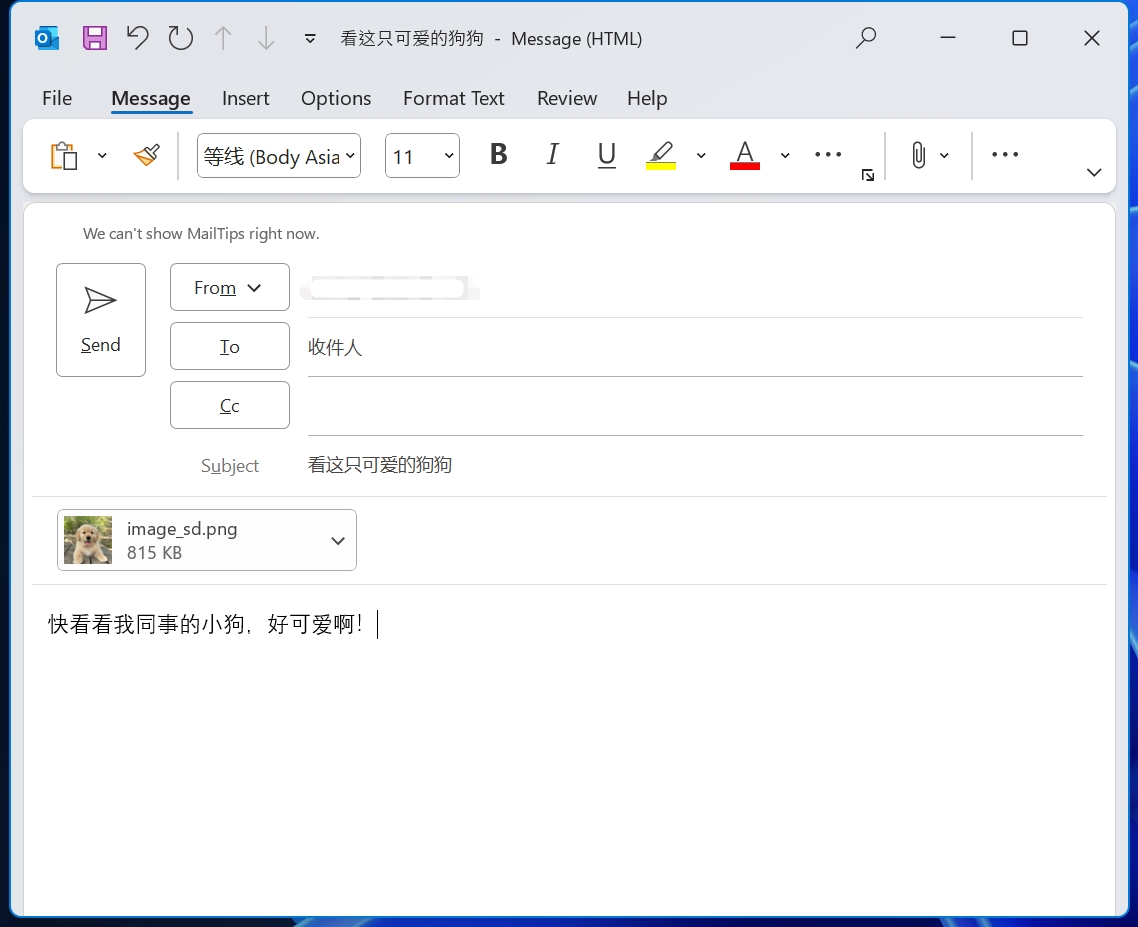Apply the red font color swatch
This screenshot has width=1138, height=927.
[744, 155]
